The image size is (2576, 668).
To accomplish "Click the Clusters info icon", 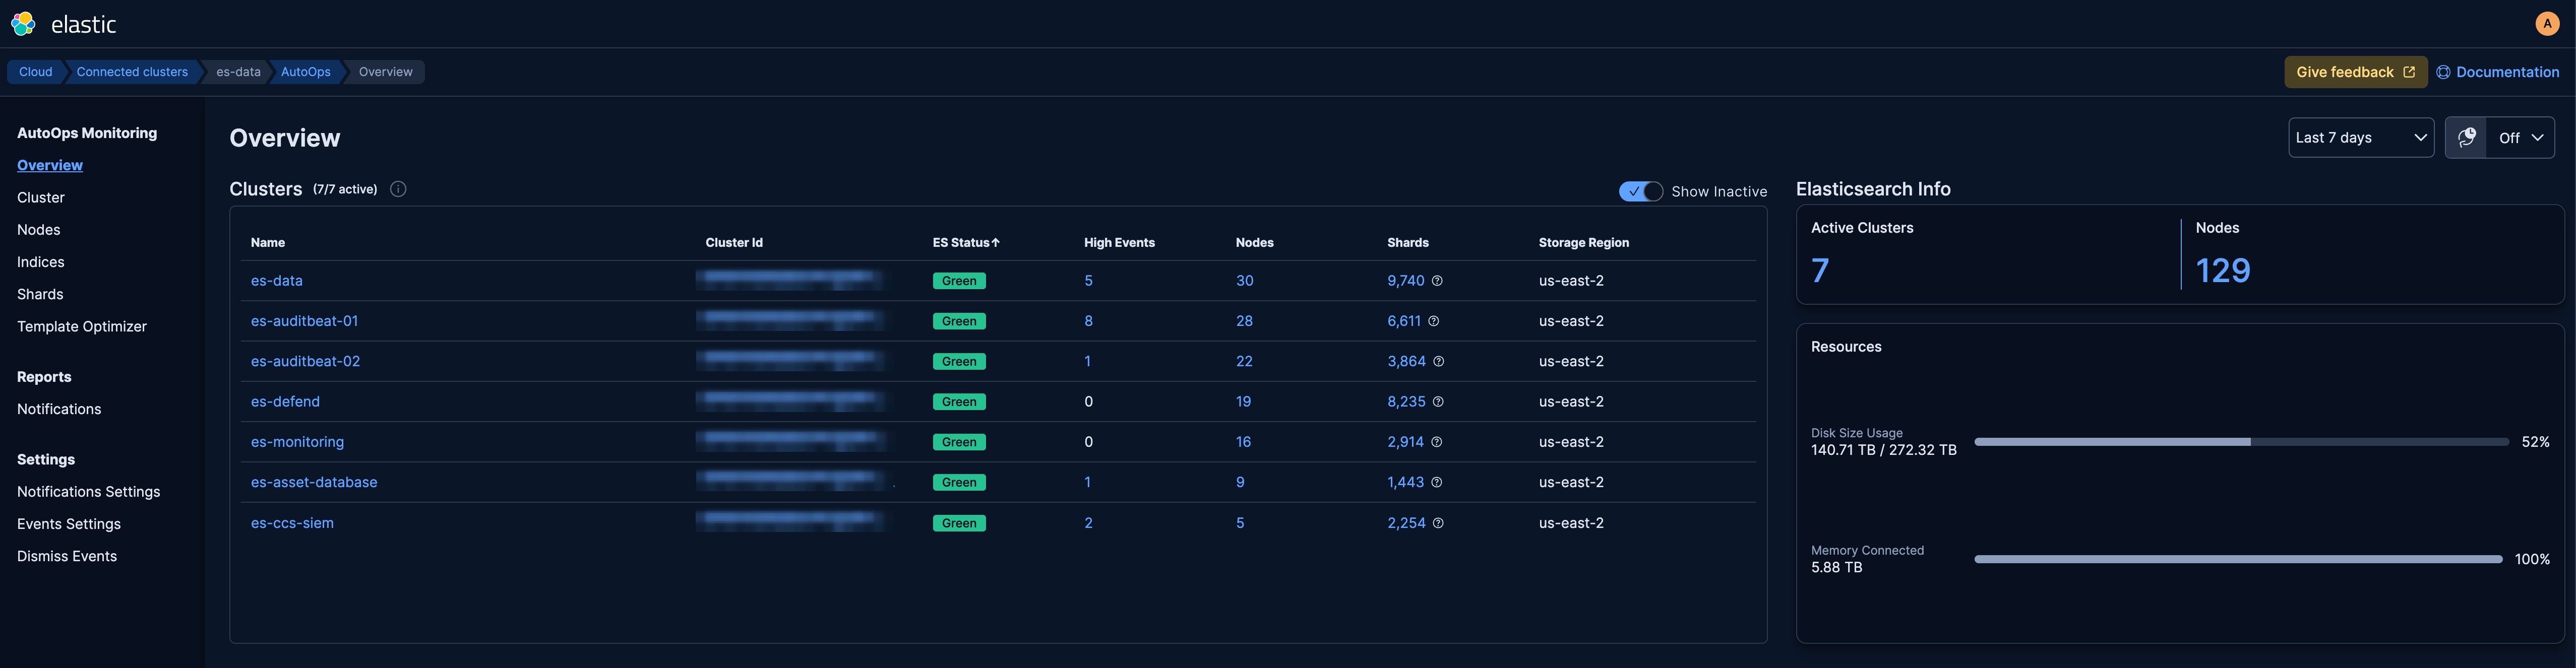I will [x=398, y=189].
